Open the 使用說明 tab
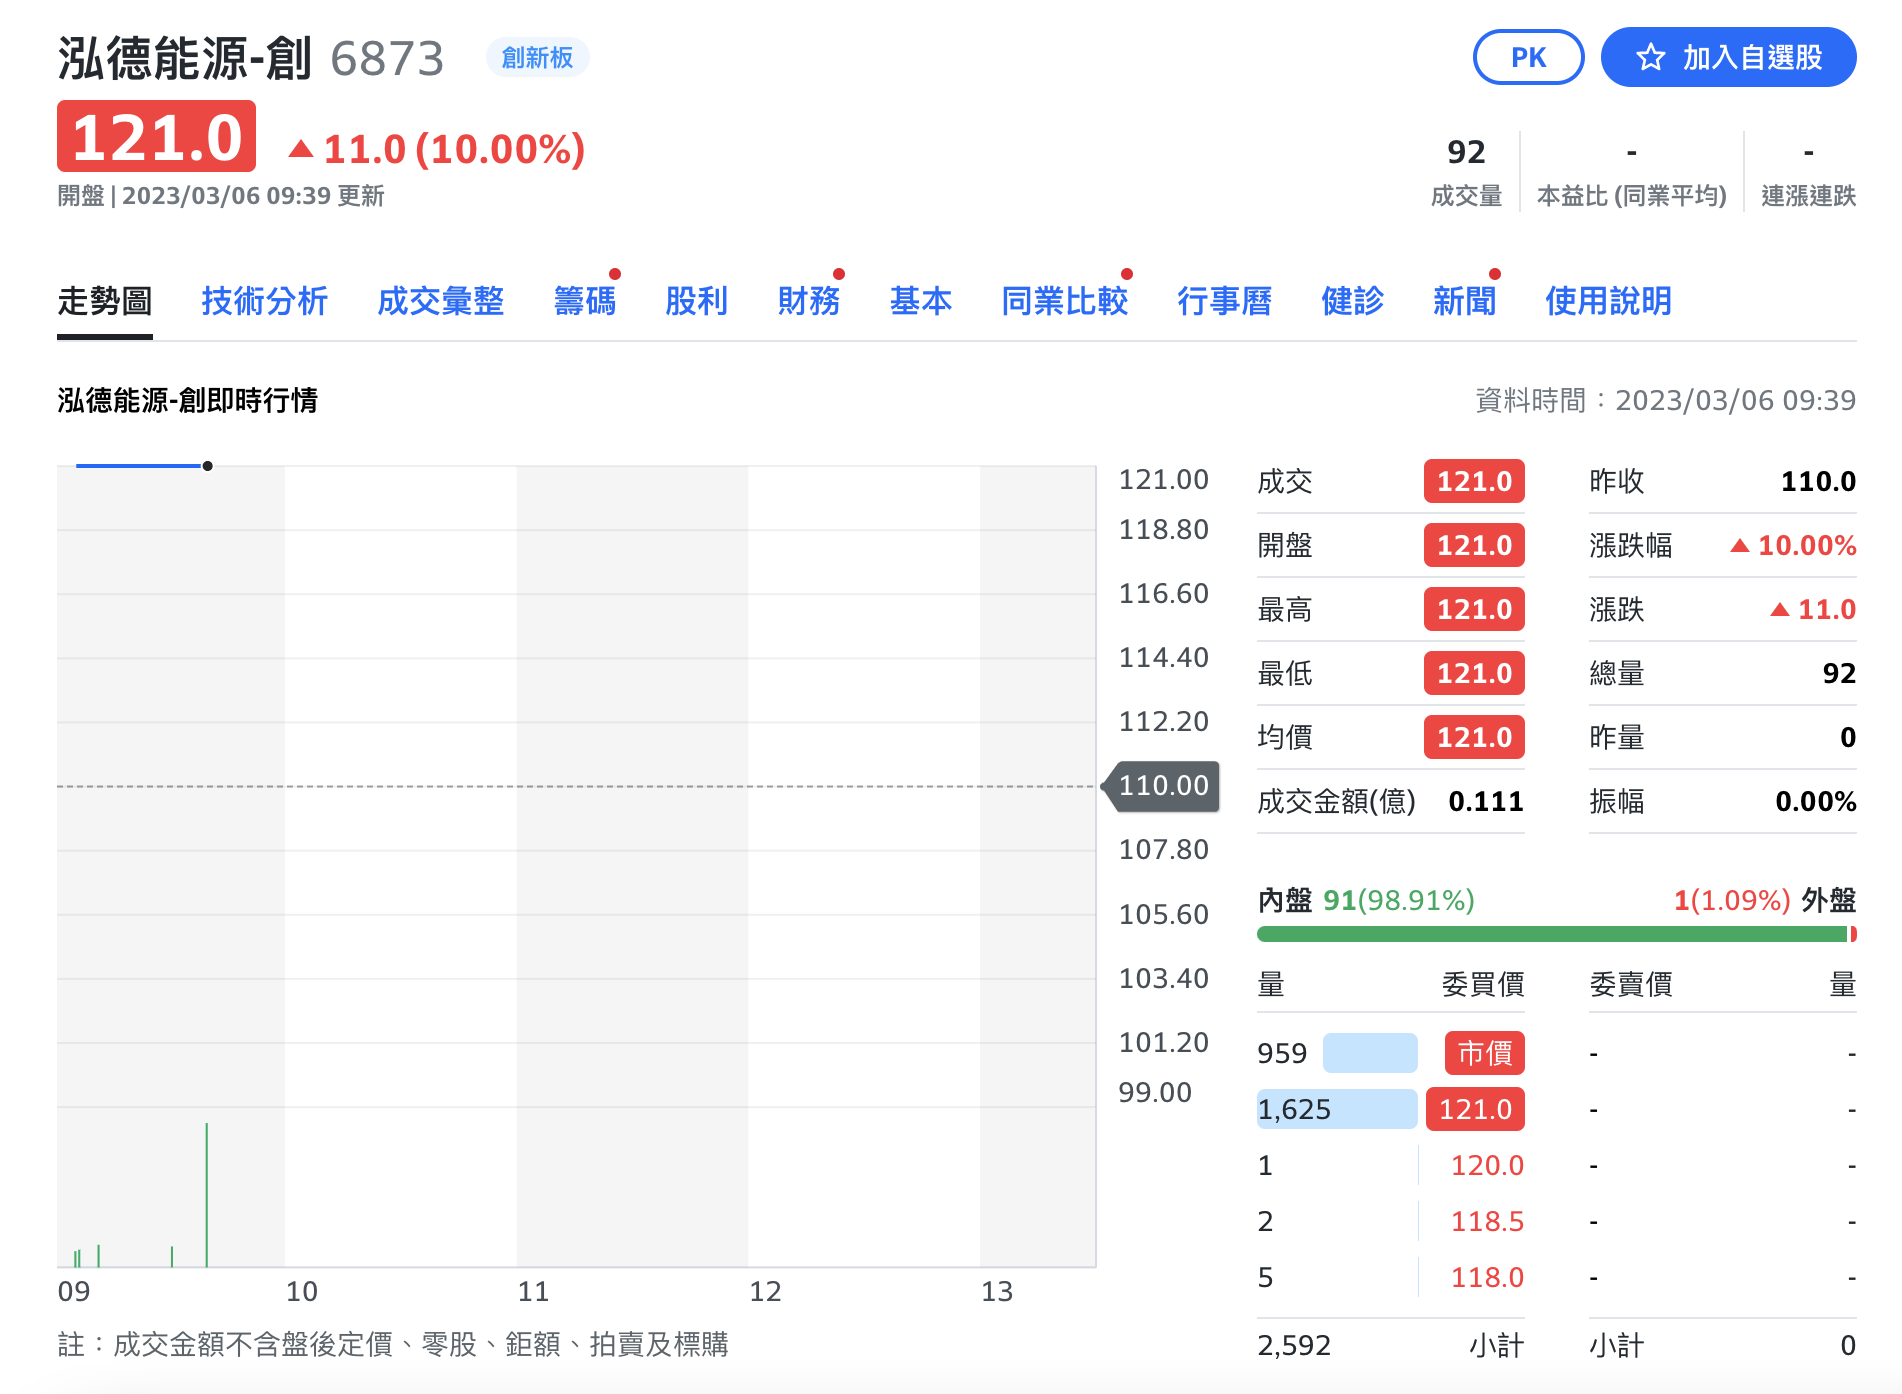 [1609, 301]
